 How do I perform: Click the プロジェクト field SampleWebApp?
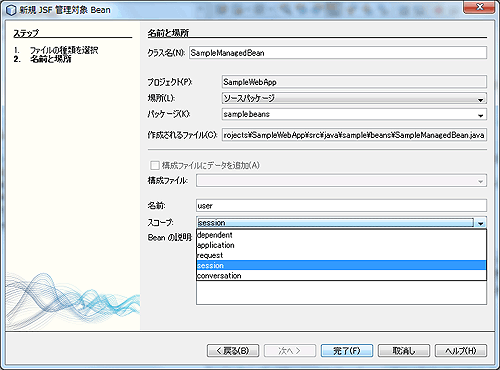pyautogui.click(x=354, y=82)
